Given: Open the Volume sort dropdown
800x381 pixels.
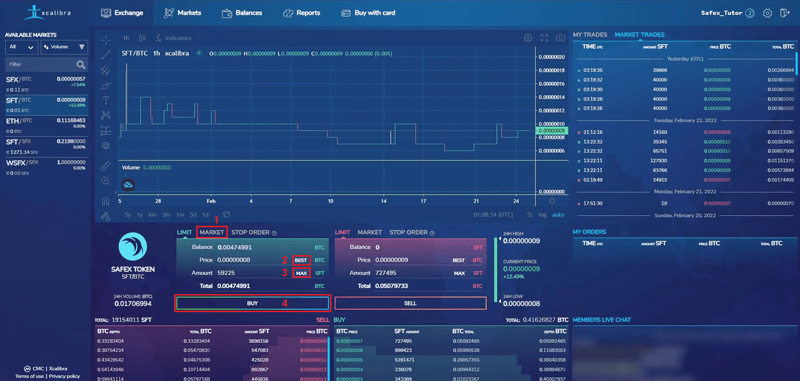Looking at the screenshot, I should 64,47.
